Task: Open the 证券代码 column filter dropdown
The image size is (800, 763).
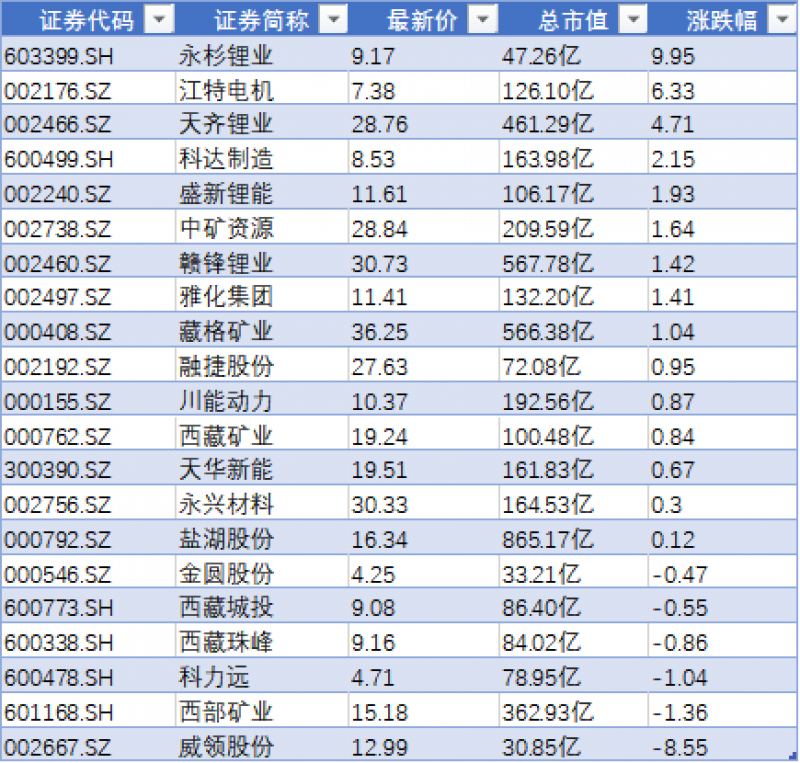Action: pyautogui.click(x=157, y=20)
